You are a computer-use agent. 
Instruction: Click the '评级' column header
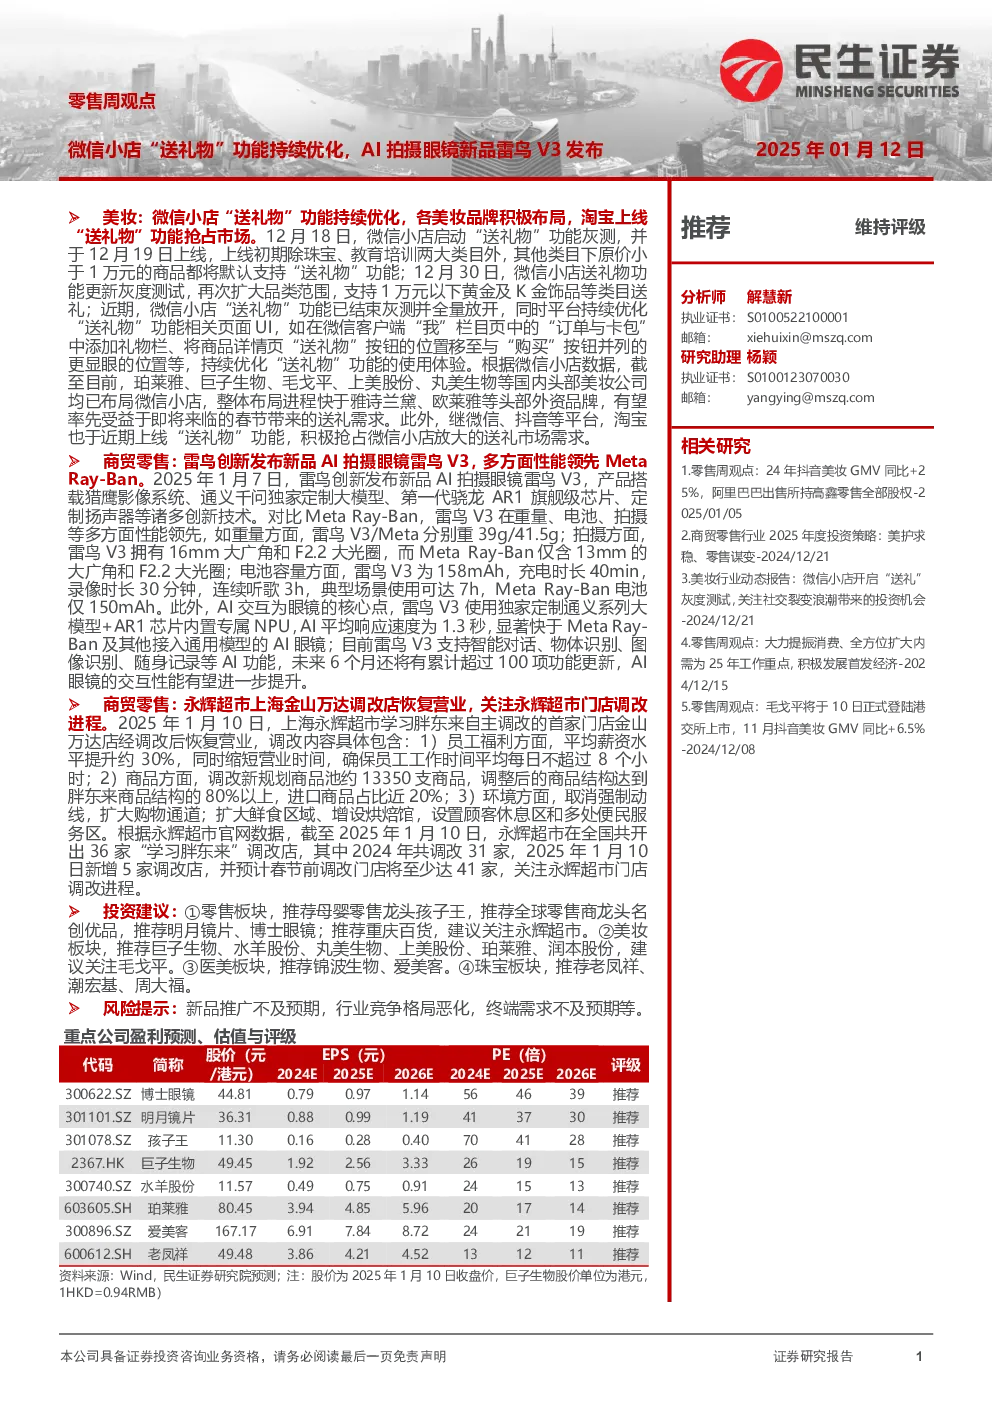626,1065
